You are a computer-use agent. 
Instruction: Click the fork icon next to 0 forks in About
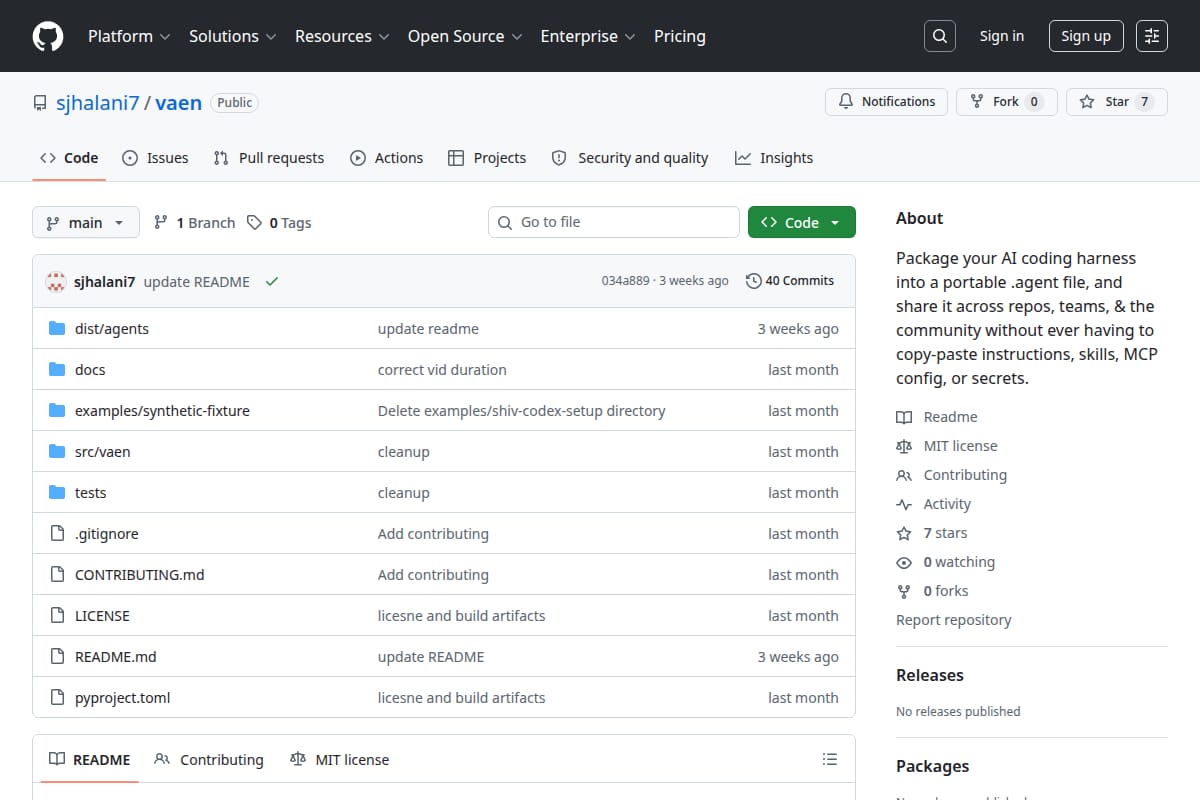[904, 591]
